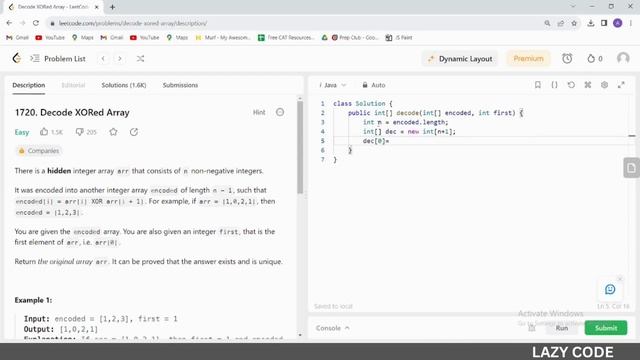Click the circle icon beside Hint

click(280, 112)
